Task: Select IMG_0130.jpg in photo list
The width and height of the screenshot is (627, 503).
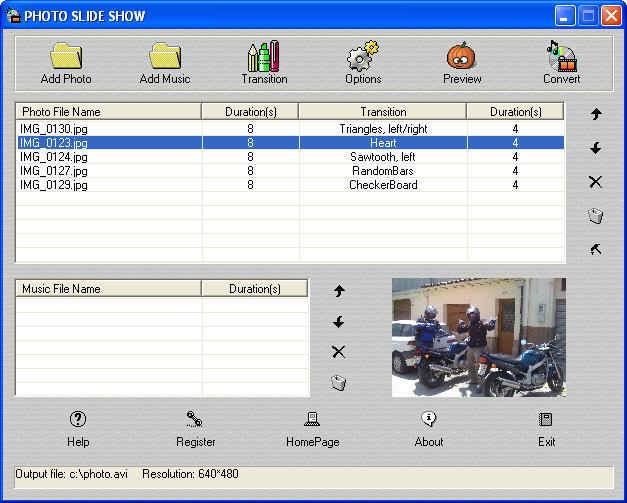Action: pos(54,129)
